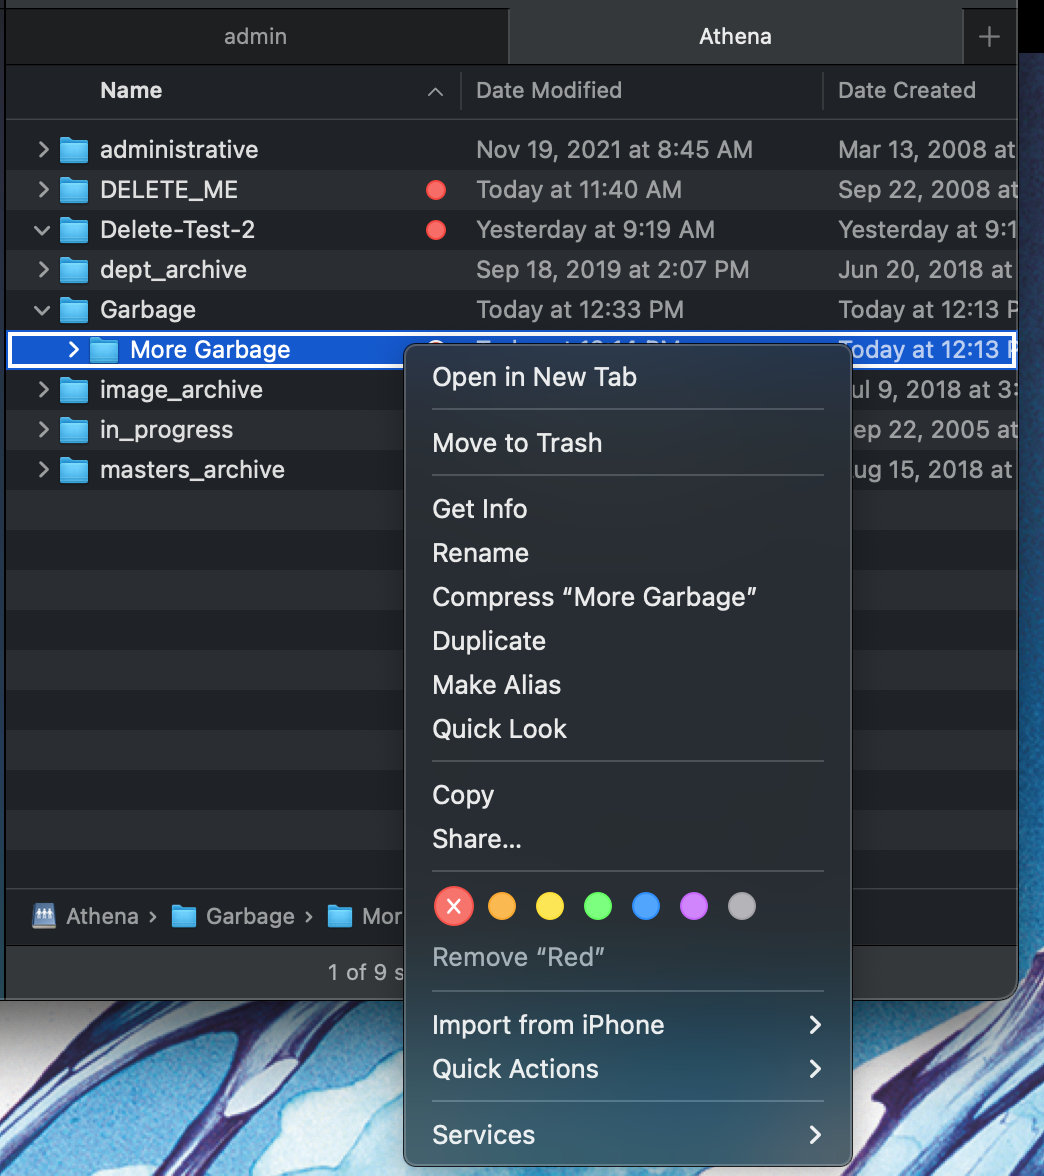The image size is (1044, 1176).
Task: Remove the red tag swatch
Action: click(x=454, y=906)
